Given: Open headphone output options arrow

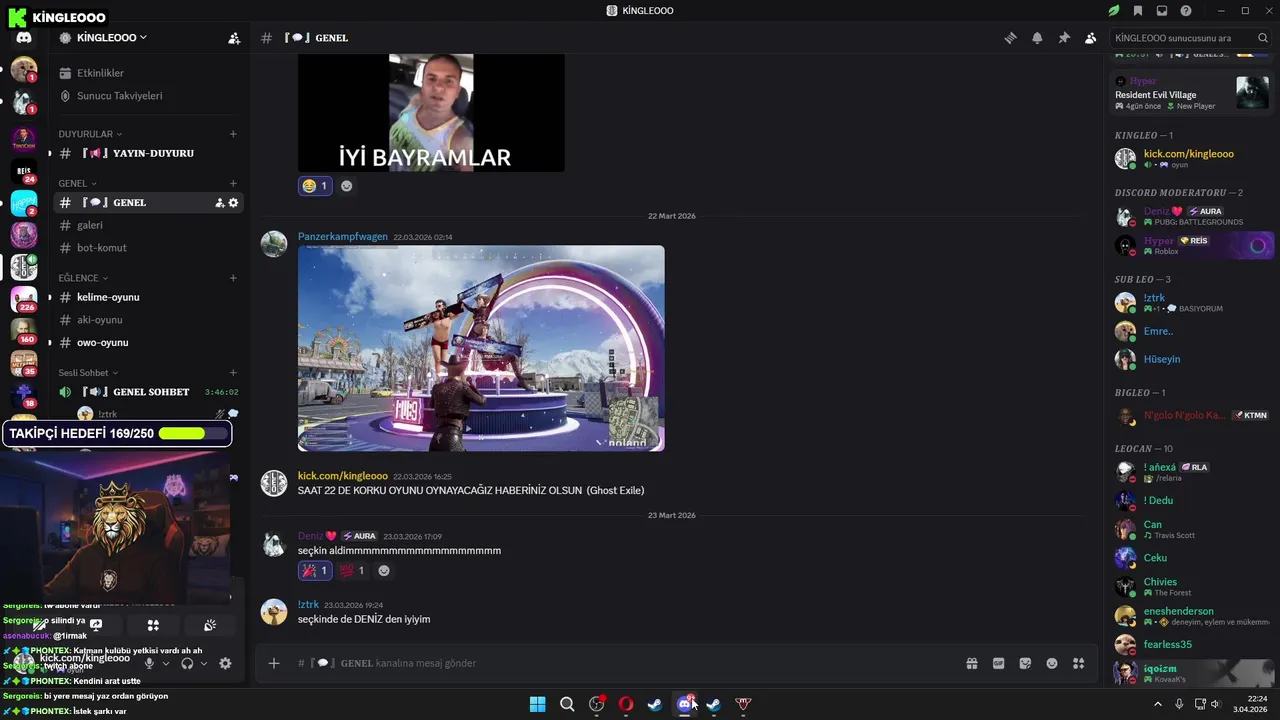Looking at the screenshot, I should (204, 663).
